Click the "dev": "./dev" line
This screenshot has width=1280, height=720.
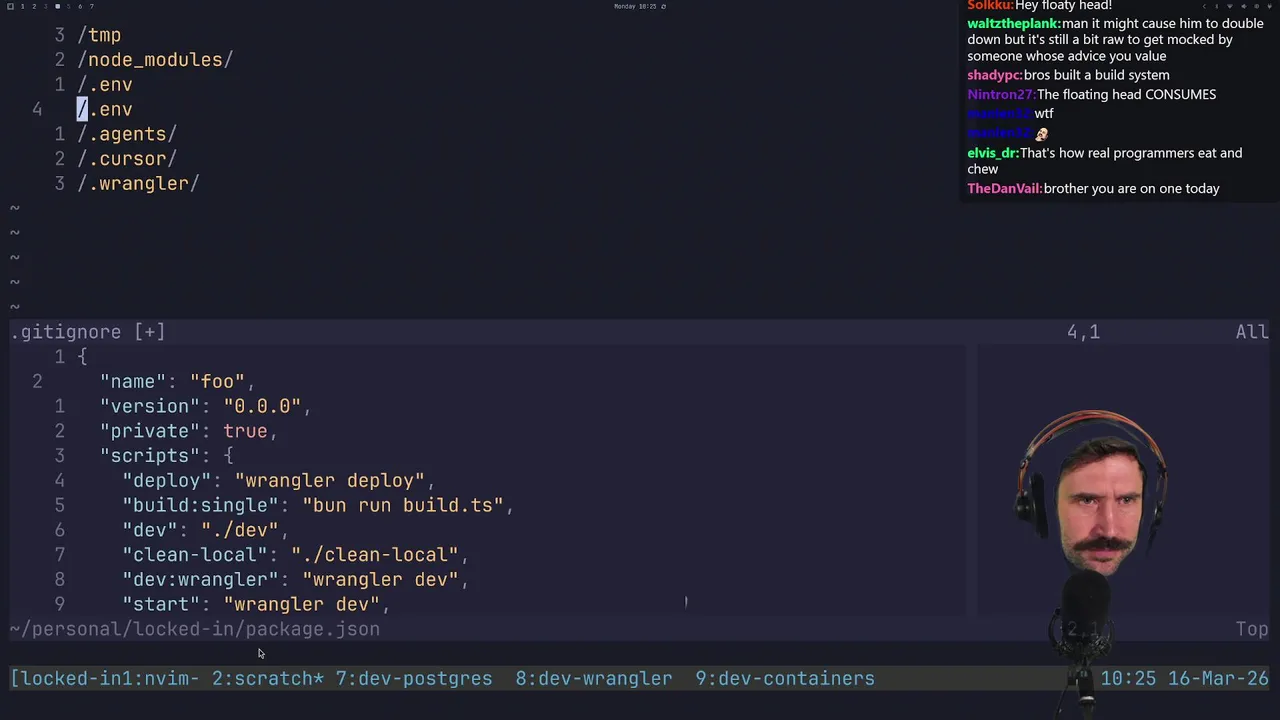(205, 530)
